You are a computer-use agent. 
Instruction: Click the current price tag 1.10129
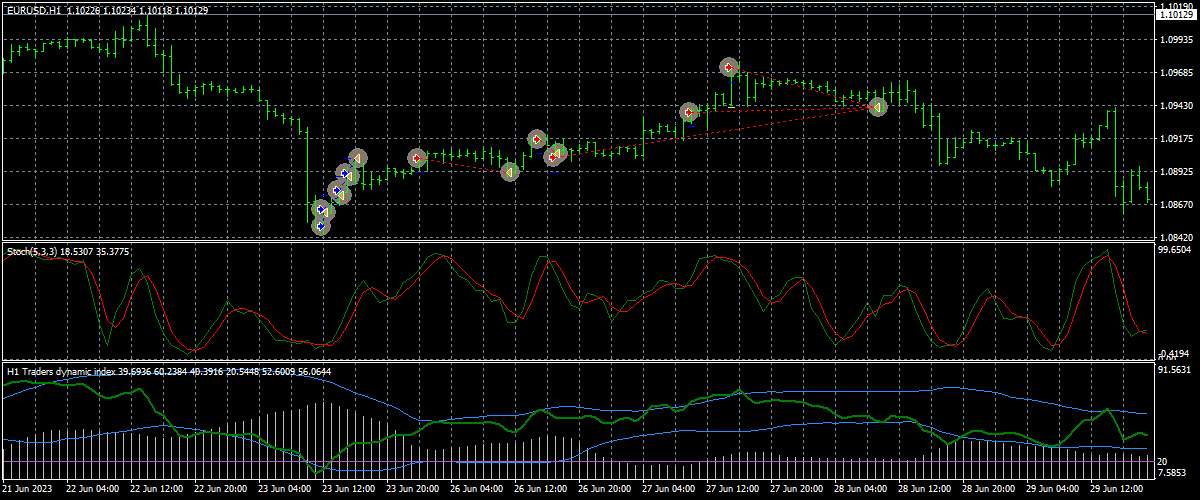click(1174, 14)
